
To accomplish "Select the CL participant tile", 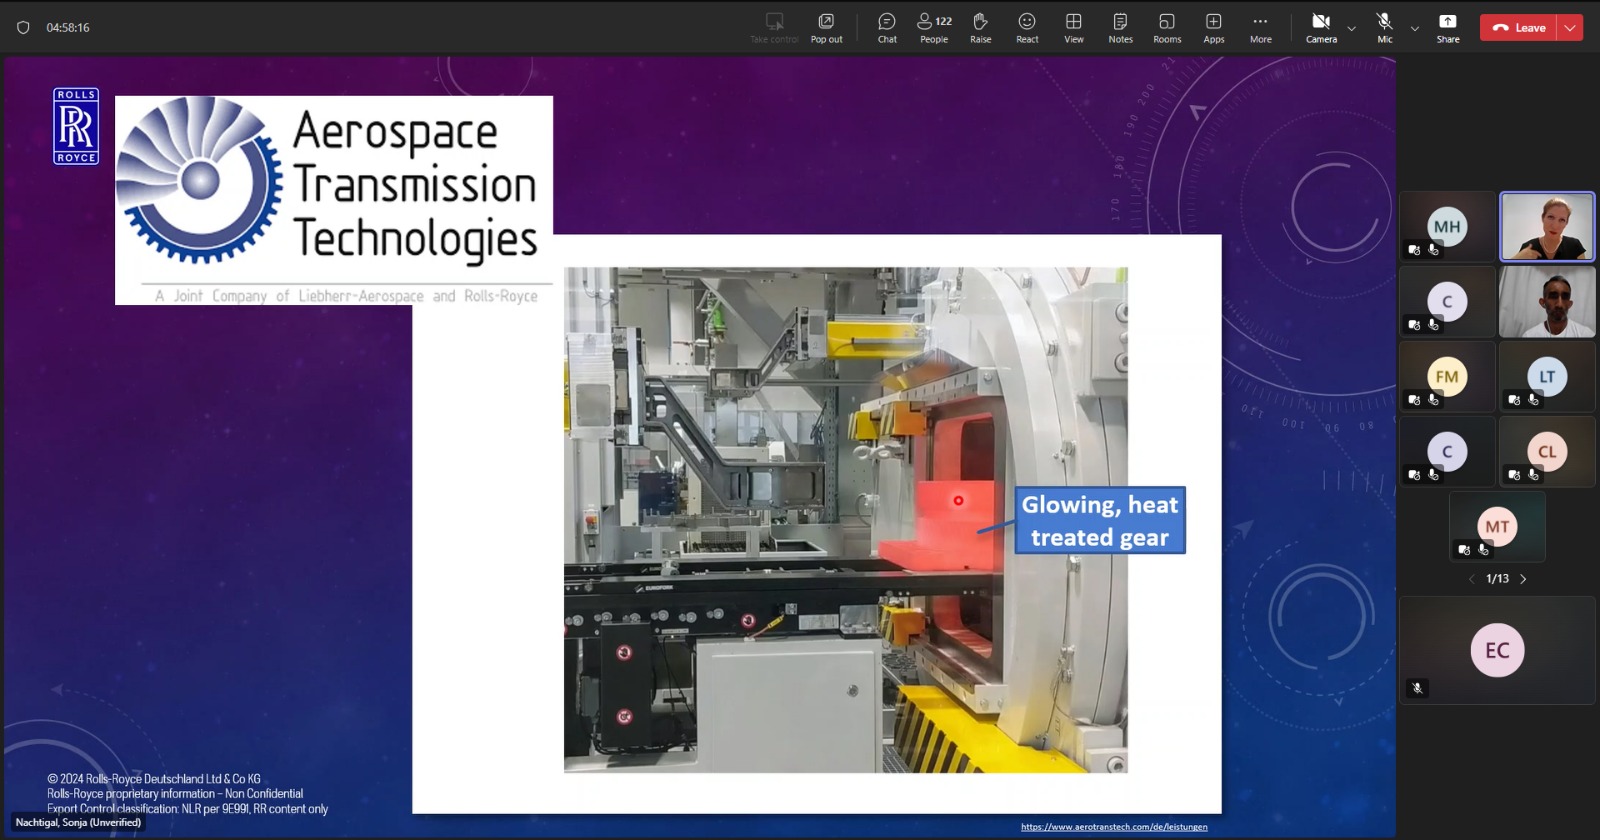I will click(x=1547, y=452).
